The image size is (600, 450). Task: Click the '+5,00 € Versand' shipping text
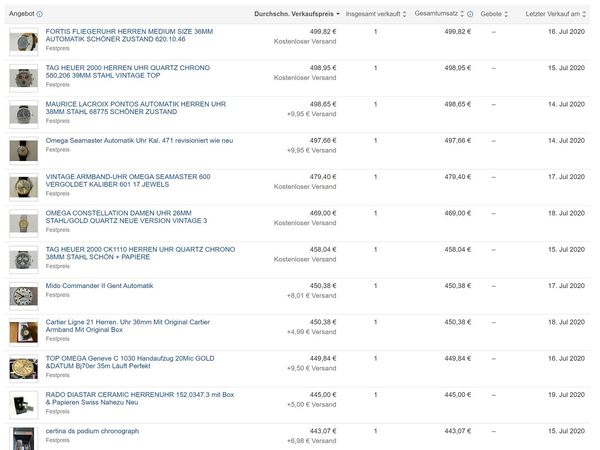point(311,405)
